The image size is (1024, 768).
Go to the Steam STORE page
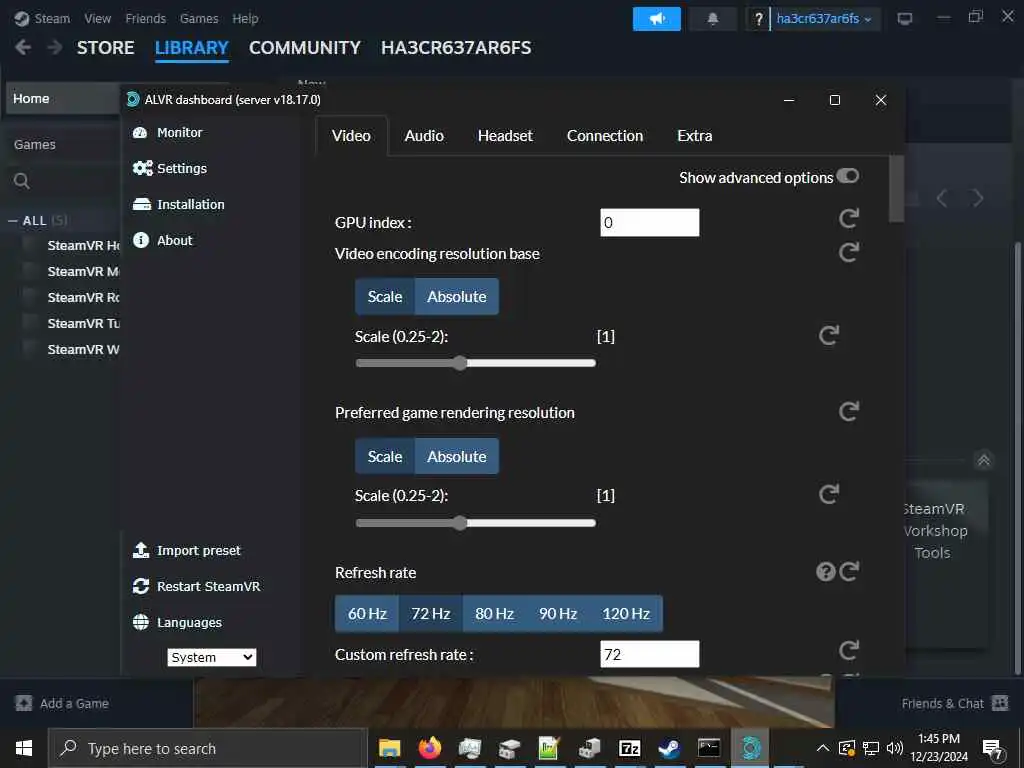pyautogui.click(x=105, y=48)
